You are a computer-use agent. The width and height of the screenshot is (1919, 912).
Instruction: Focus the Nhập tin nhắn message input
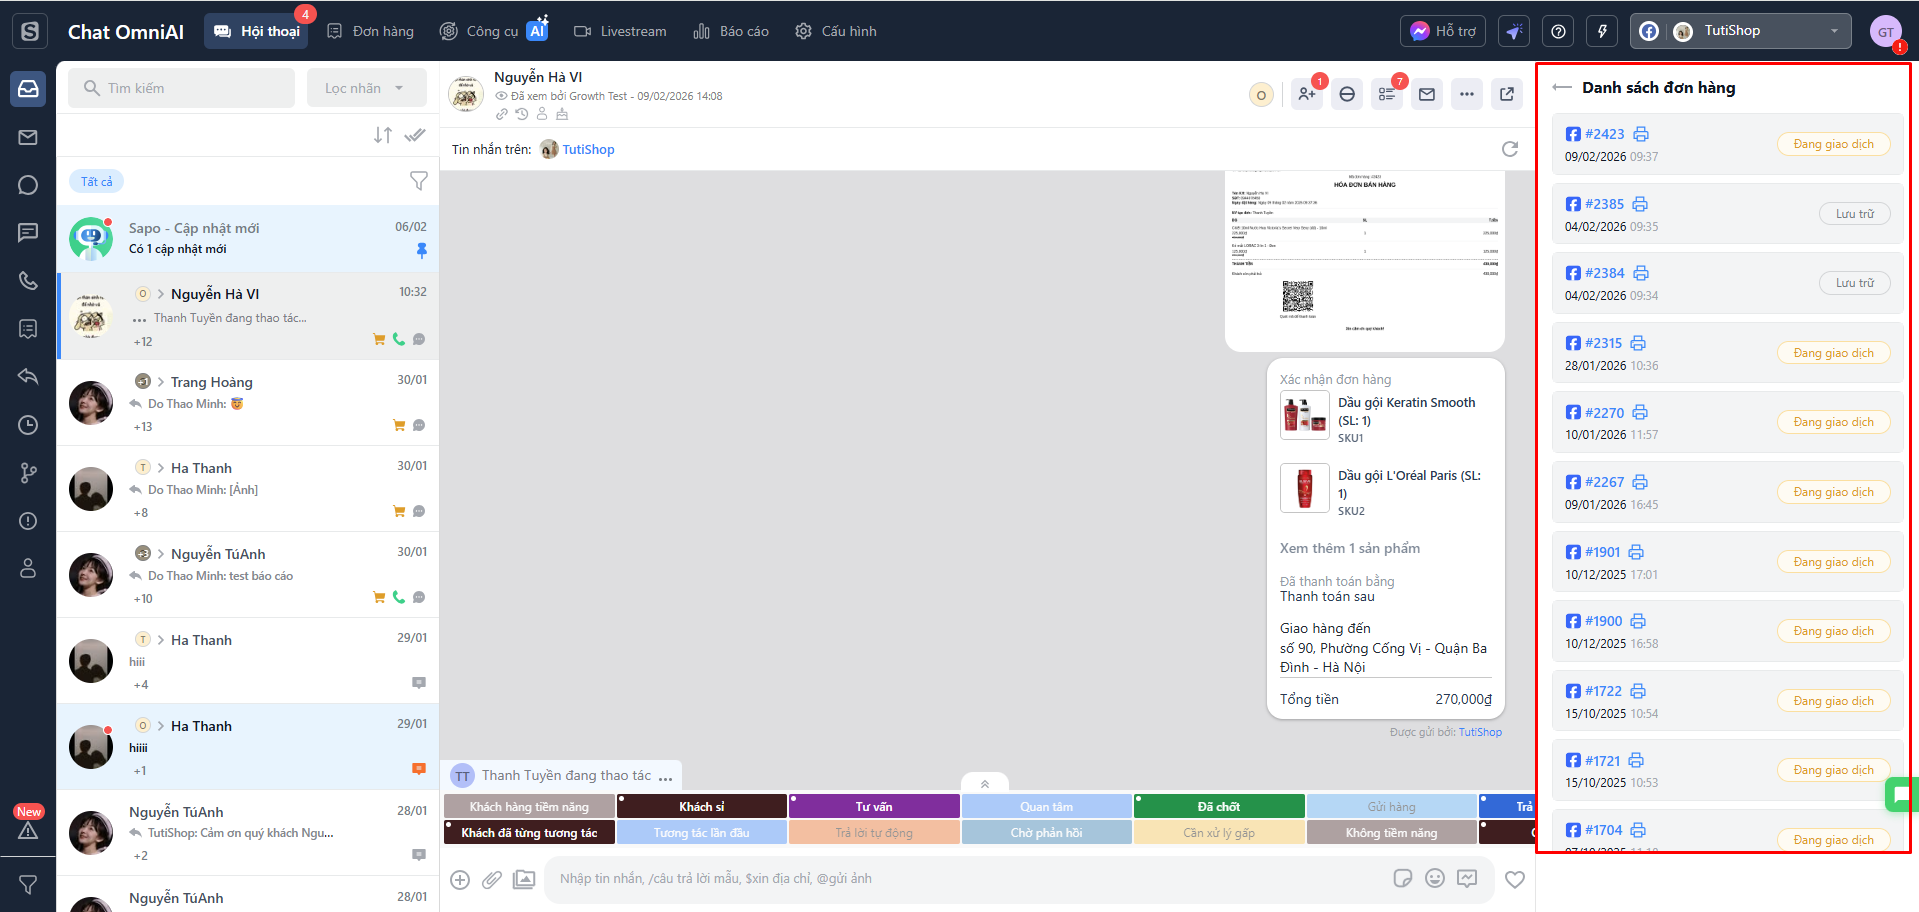pos(965,878)
